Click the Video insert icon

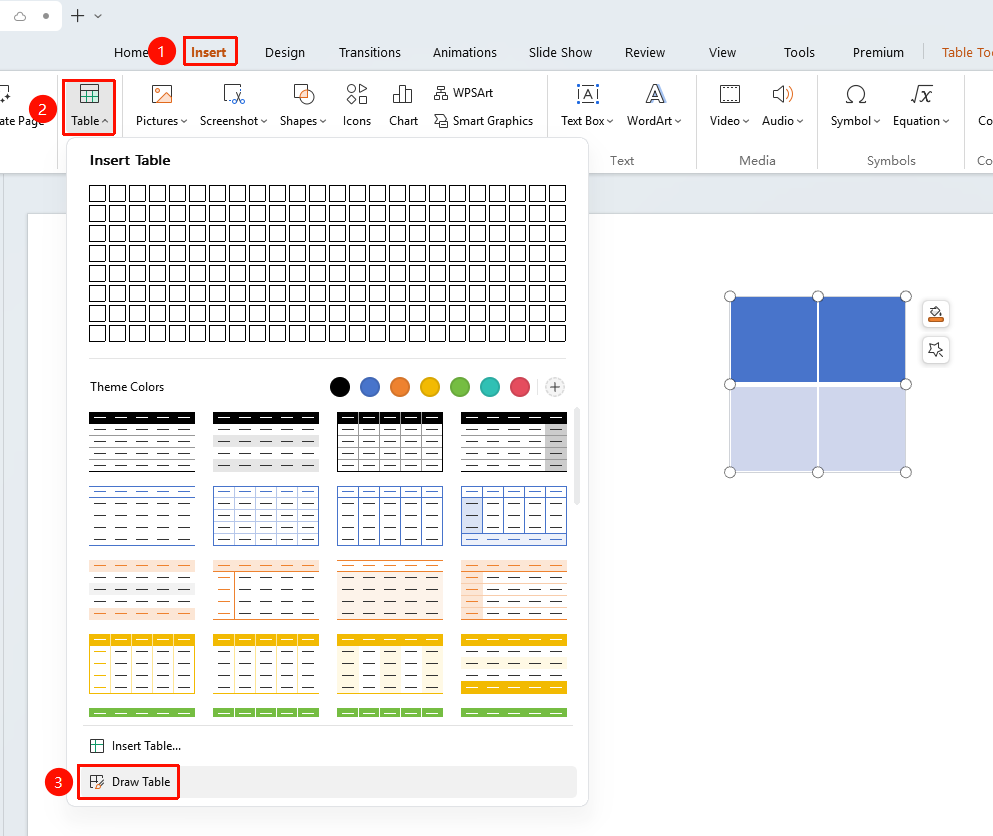730,94
